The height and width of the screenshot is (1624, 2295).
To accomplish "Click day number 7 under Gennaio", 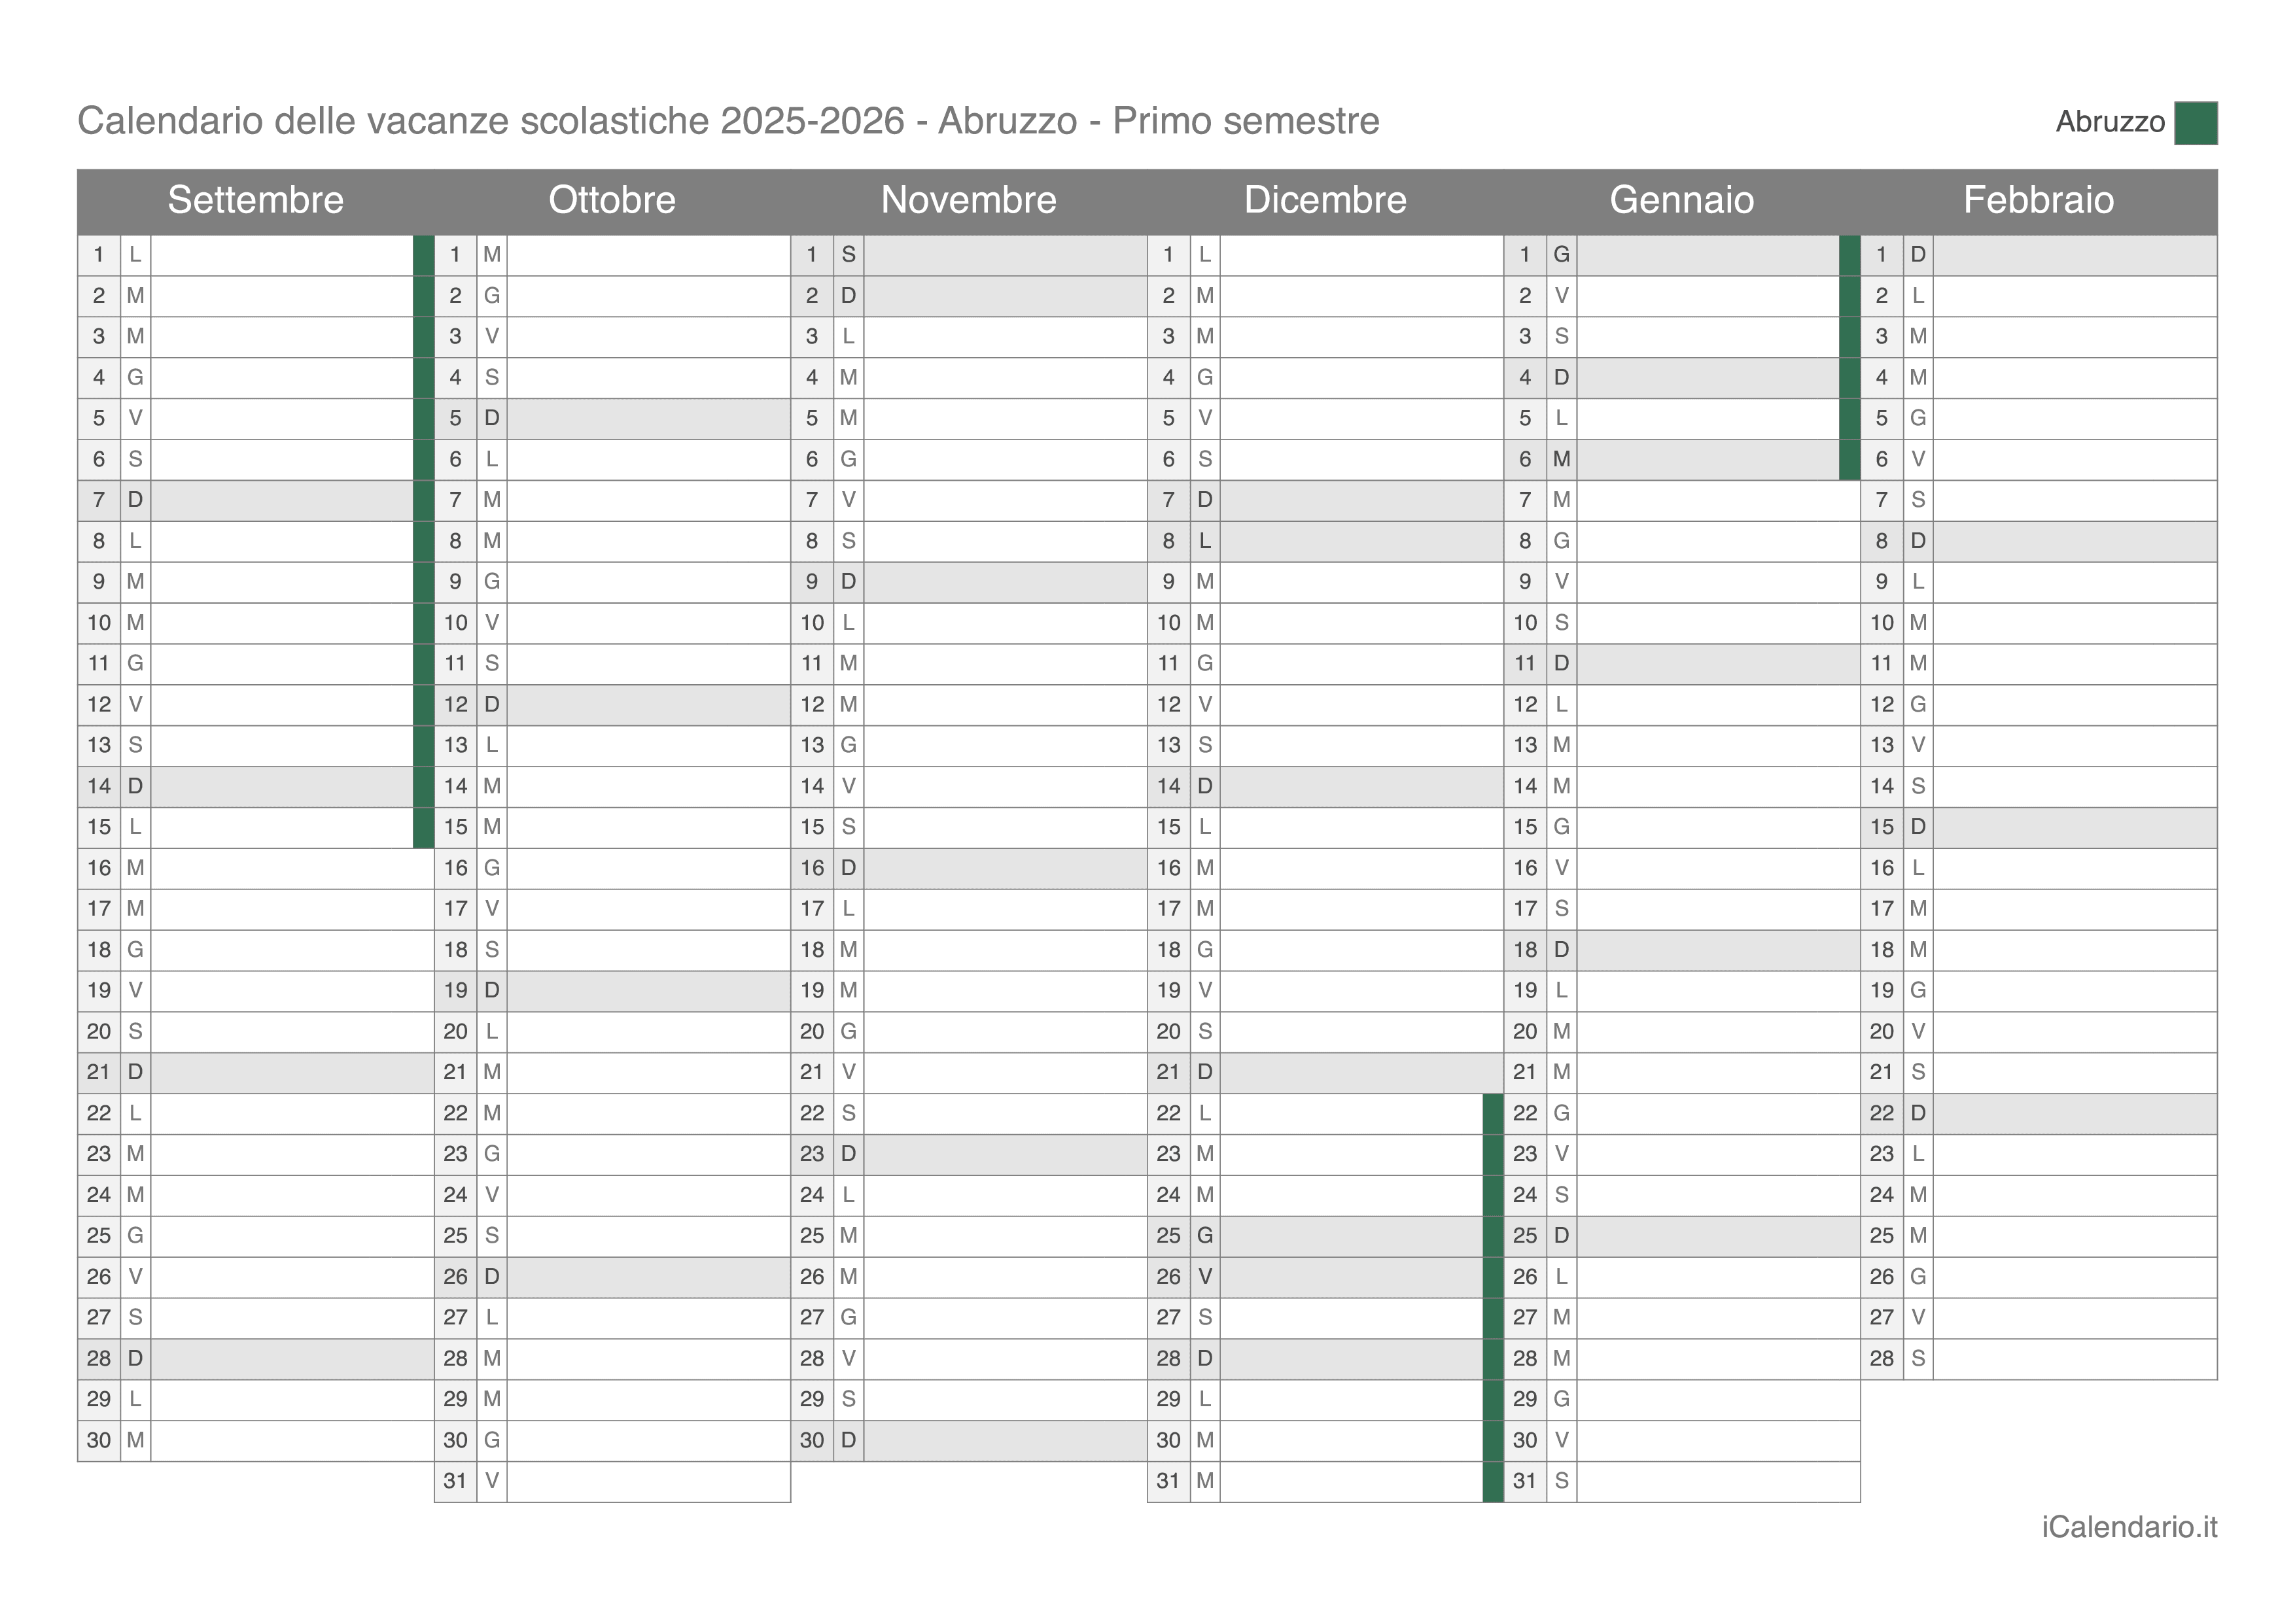I will (1525, 500).
